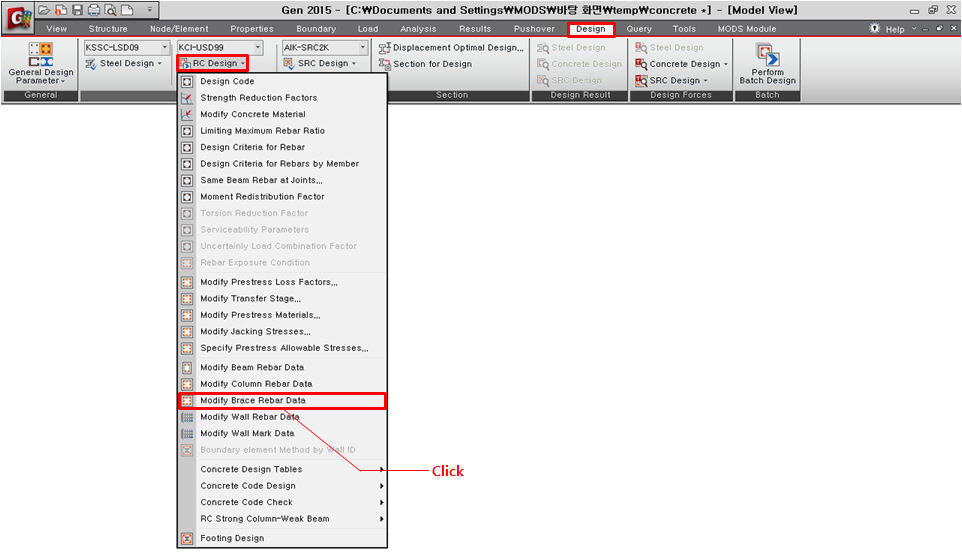962x554 pixels.
Task: Click the Modify Transfer Stage icon
Action: (187, 299)
